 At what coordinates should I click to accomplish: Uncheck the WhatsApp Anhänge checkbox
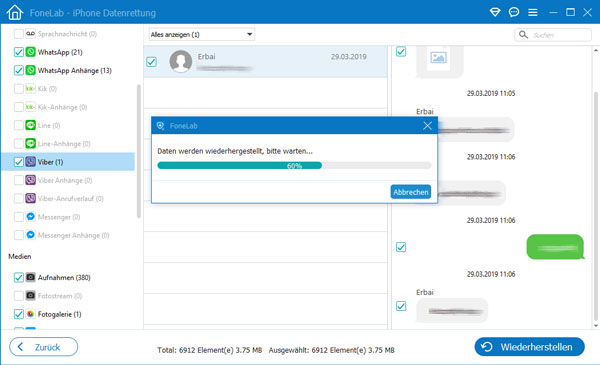[18, 70]
